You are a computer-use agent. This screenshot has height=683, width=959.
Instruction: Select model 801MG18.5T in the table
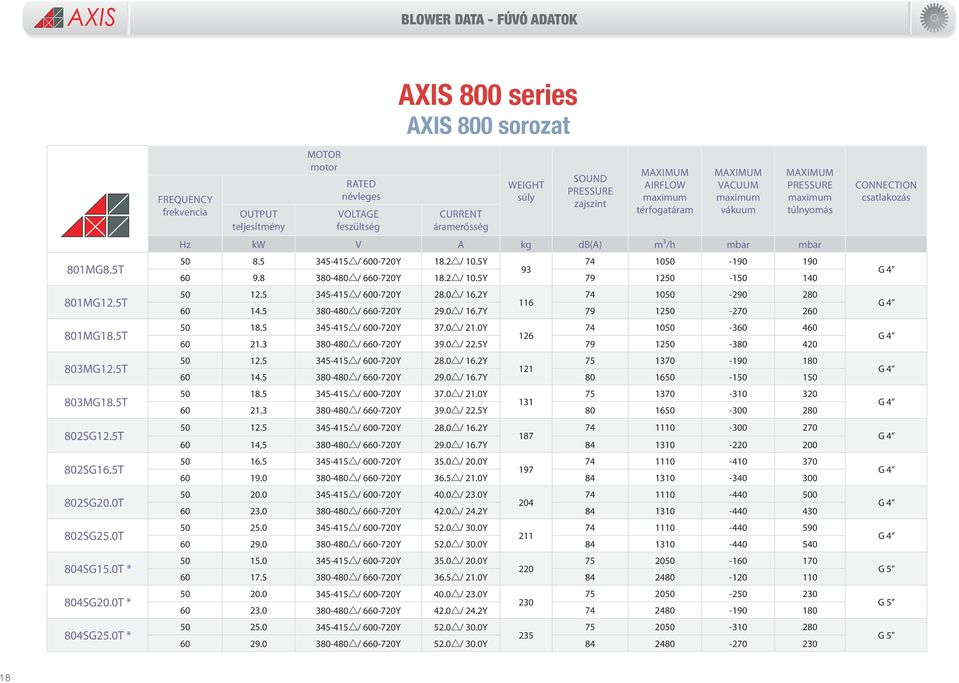pyautogui.click(x=96, y=336)
